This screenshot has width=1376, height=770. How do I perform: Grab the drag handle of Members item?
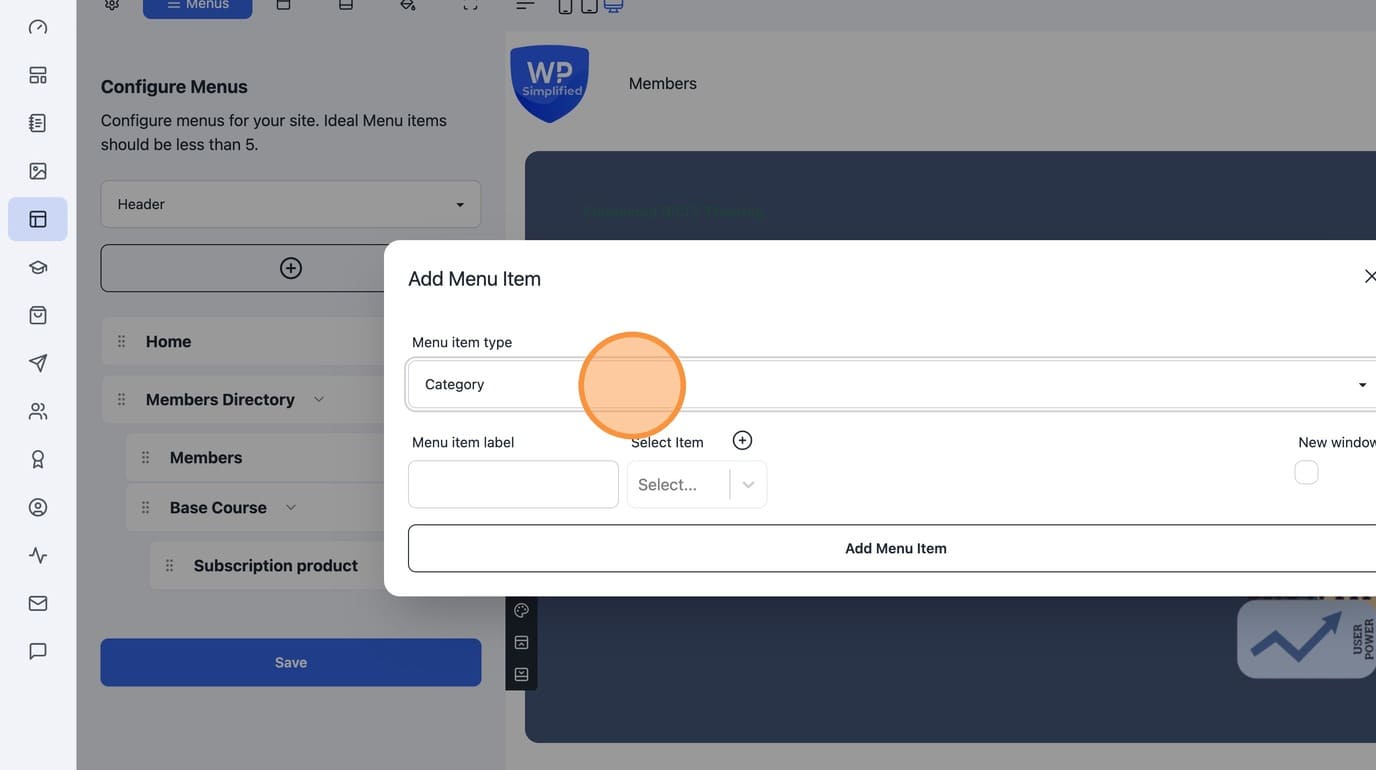145,457
